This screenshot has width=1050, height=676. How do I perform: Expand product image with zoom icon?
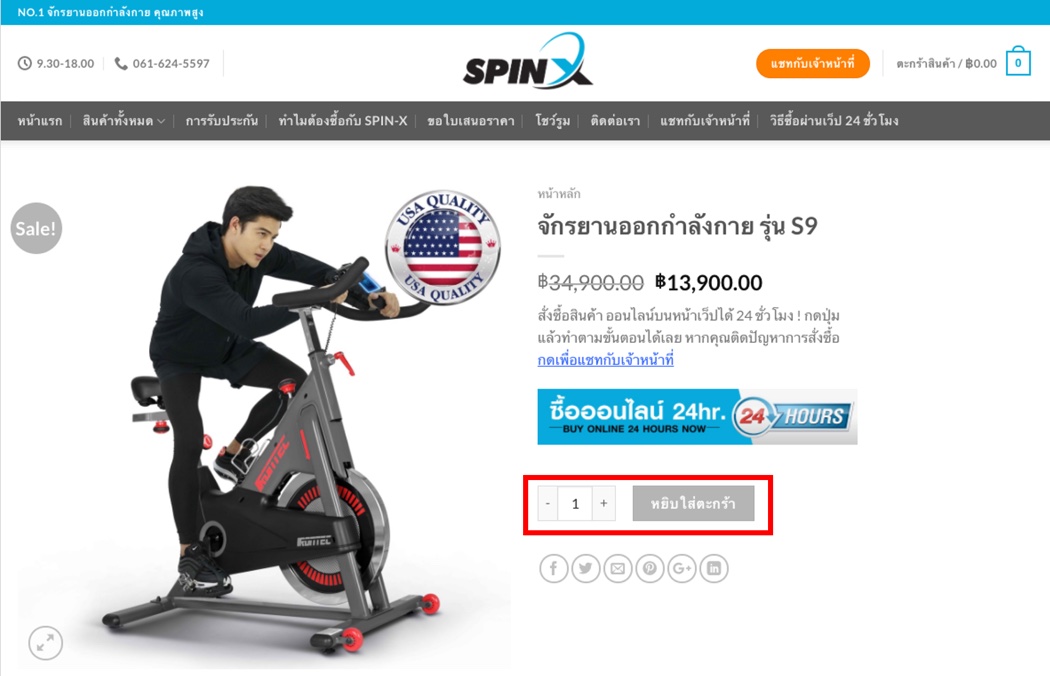pyautogui.click(x=46, y=643)
